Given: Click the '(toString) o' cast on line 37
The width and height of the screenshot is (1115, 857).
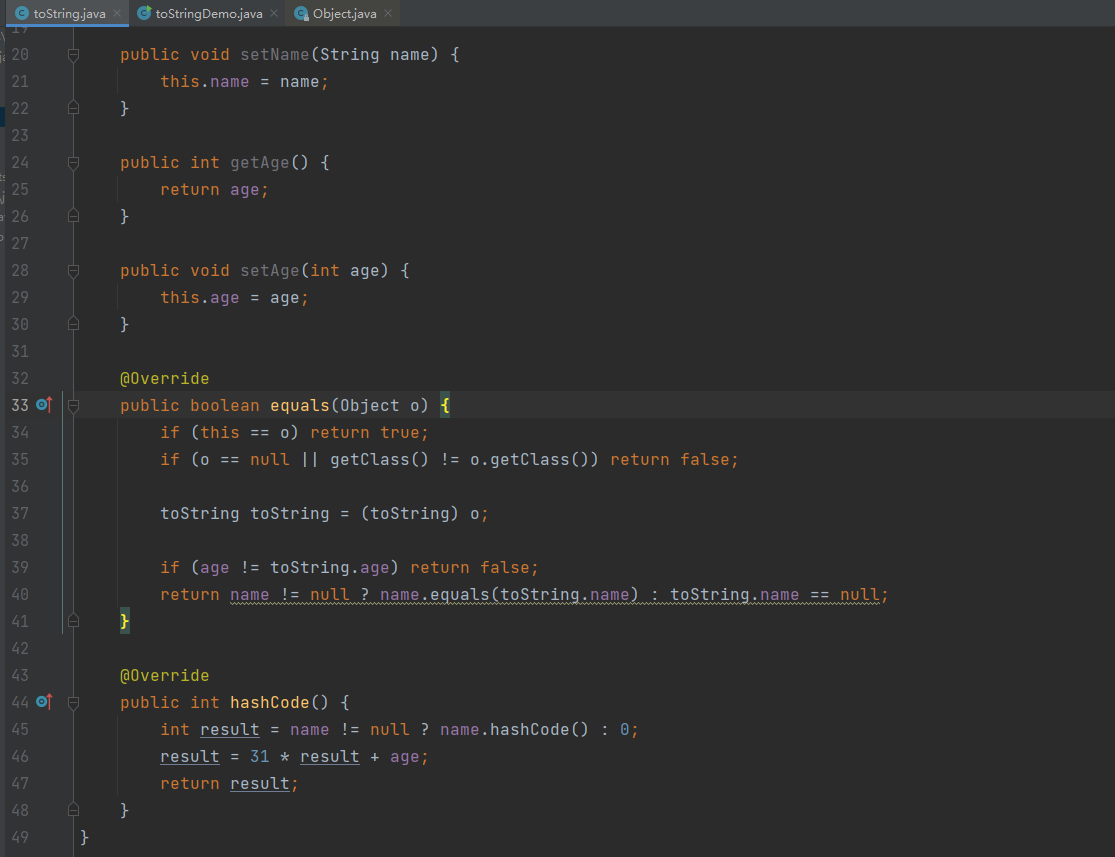Looking at the screenshot, I should coord(420,513).
